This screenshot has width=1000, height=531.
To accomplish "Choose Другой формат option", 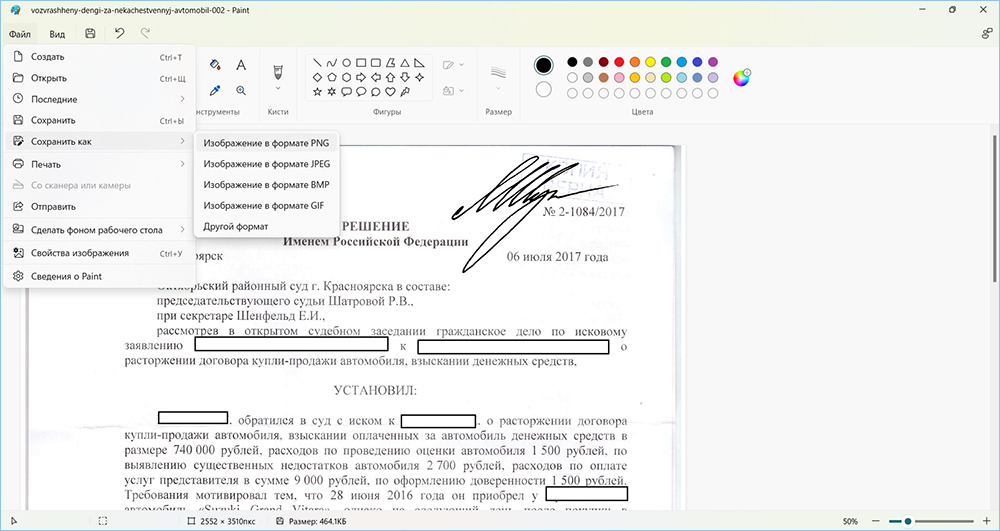I will point(267,226).
